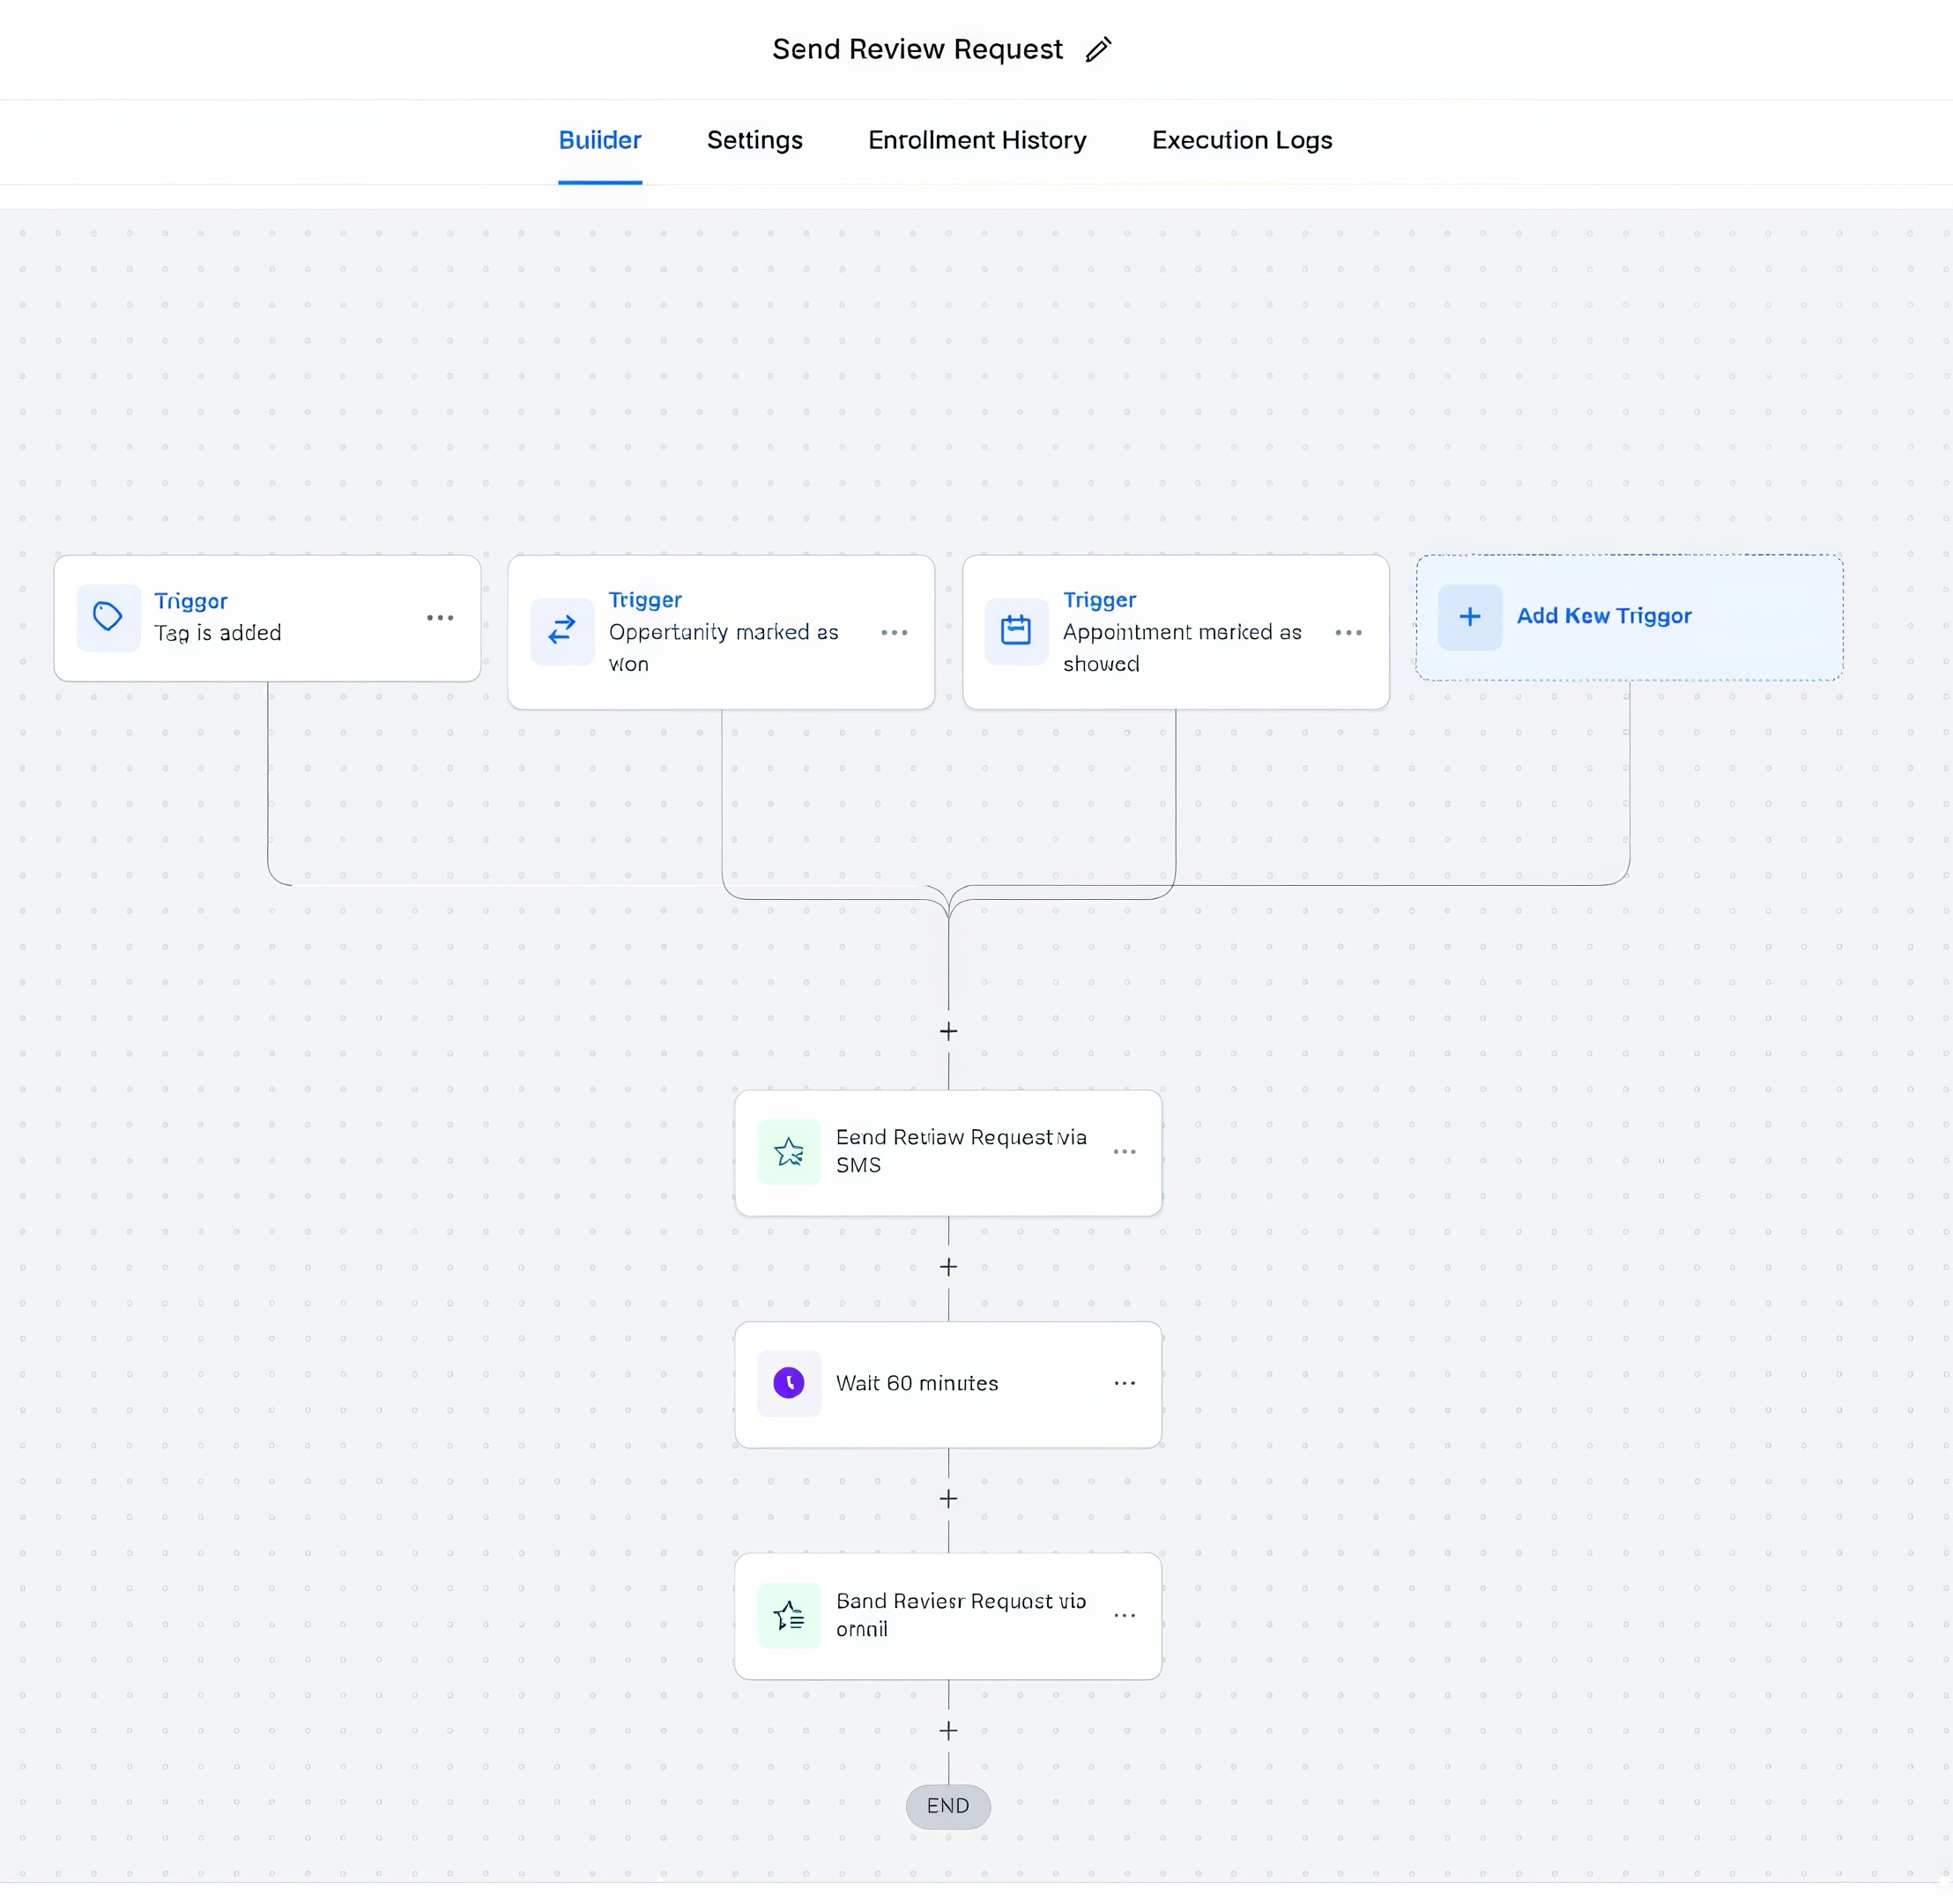Add step above SMS review request
Image resolution: width=1953 pixels, height=1904 pixels.
[948, 1031]
